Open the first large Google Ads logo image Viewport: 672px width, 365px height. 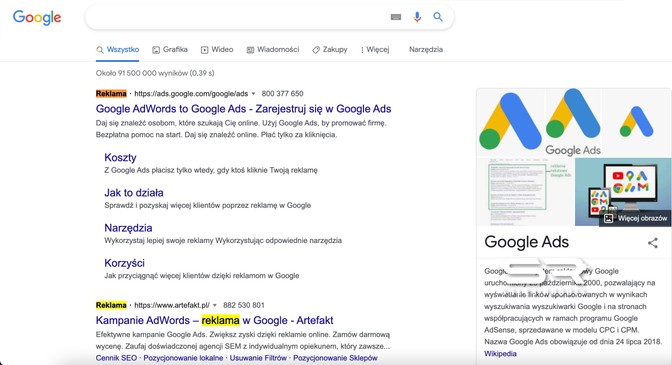[510, 123]
